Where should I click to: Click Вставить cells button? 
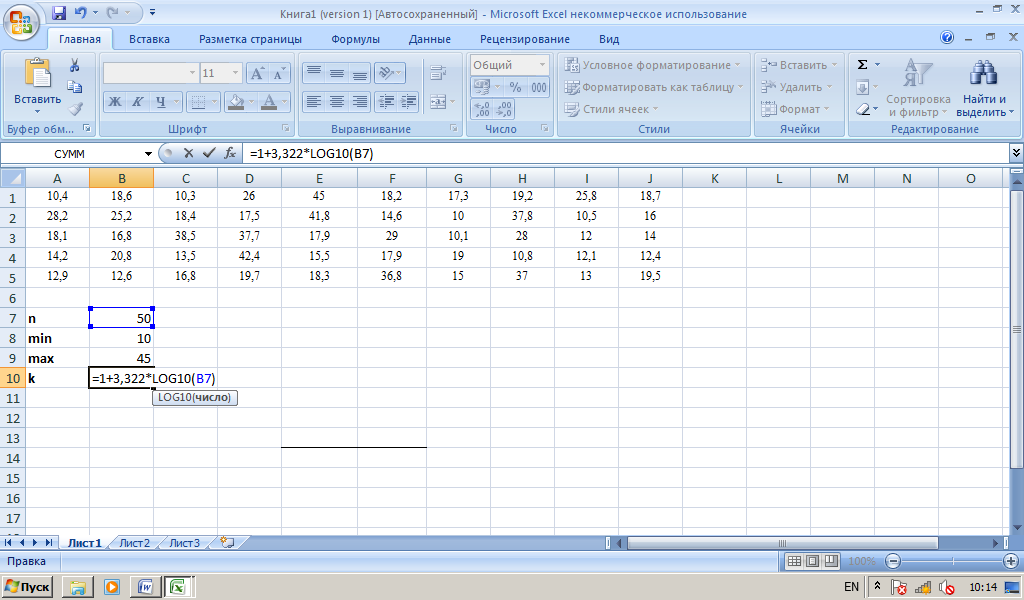[798, 65]
